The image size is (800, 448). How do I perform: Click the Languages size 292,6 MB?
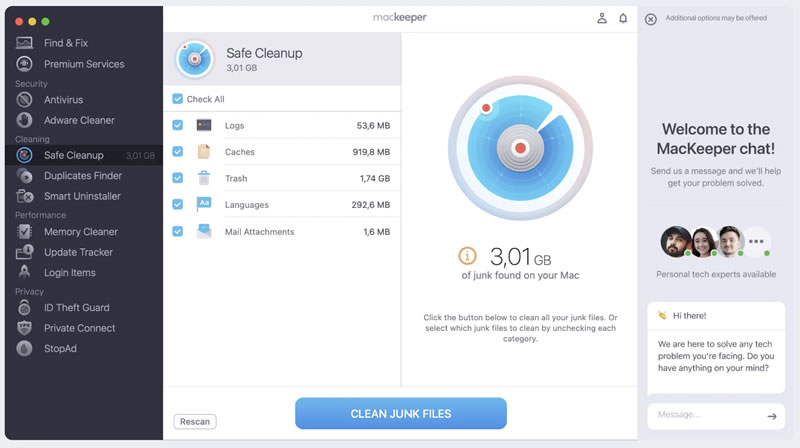coord(370,205)
